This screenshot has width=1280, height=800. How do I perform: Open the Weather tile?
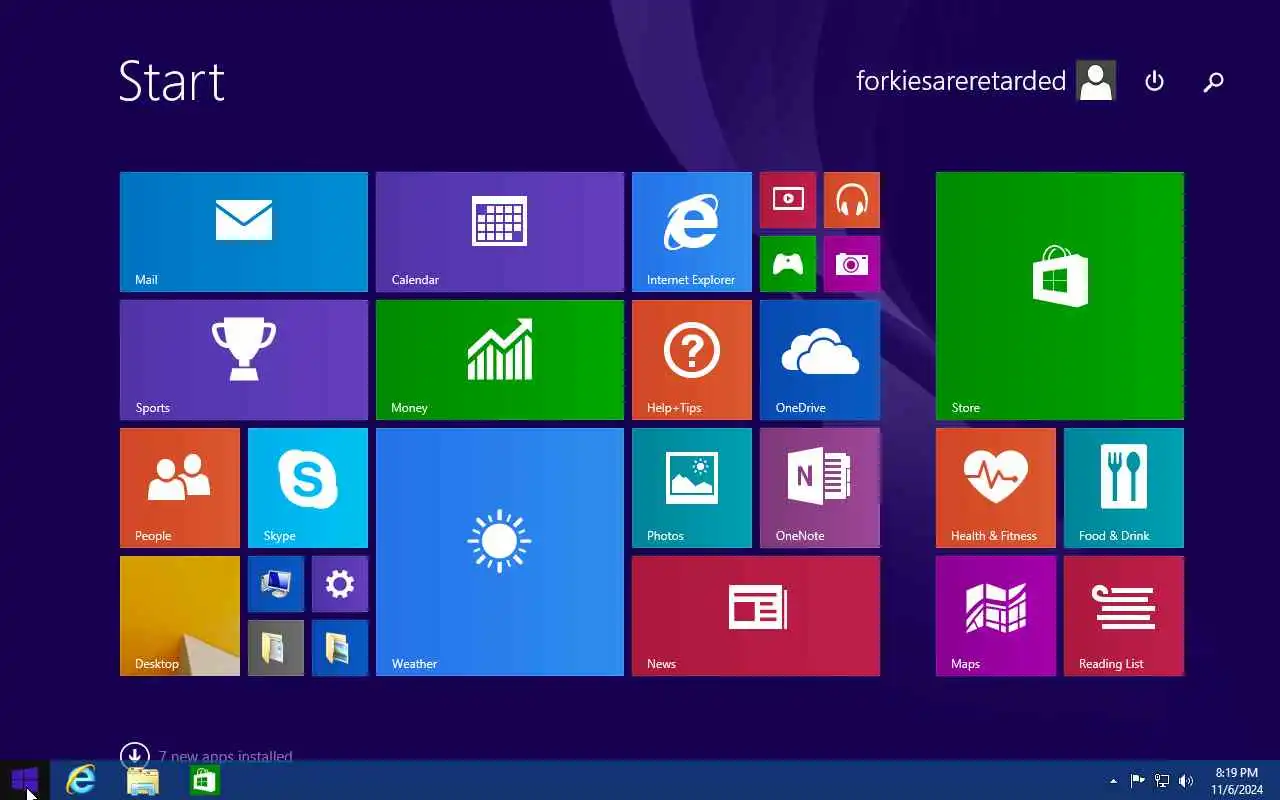pyautogui.click(x=500, y=552)
